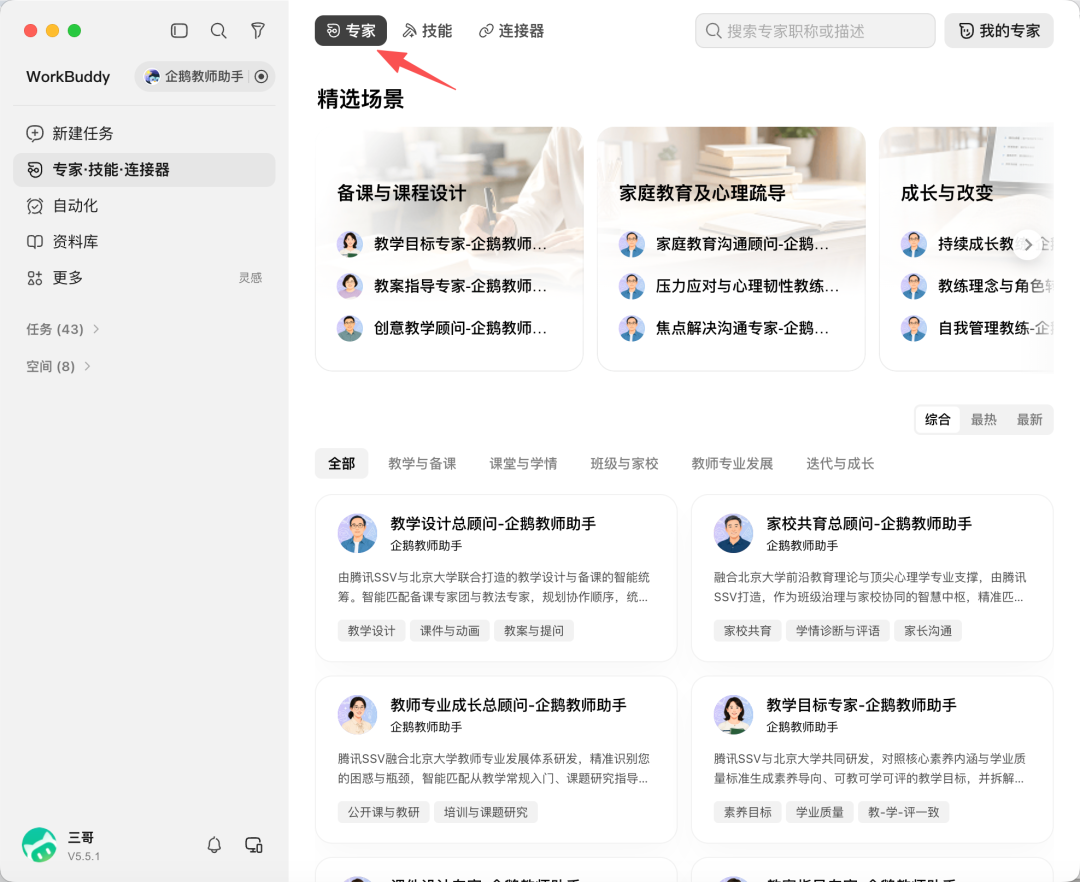Open 我的专家 button

coord(999,30)
